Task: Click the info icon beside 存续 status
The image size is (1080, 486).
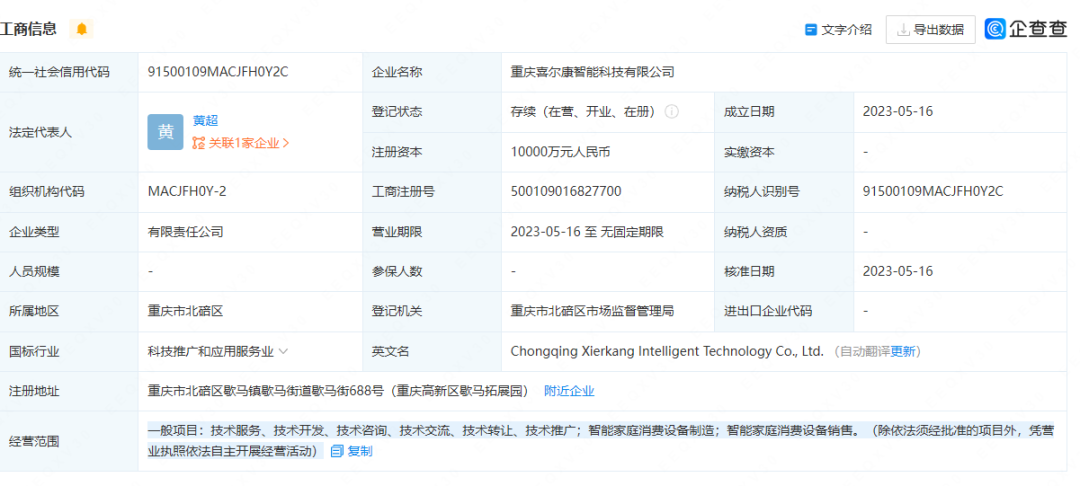Action: (x=672, y=112)
